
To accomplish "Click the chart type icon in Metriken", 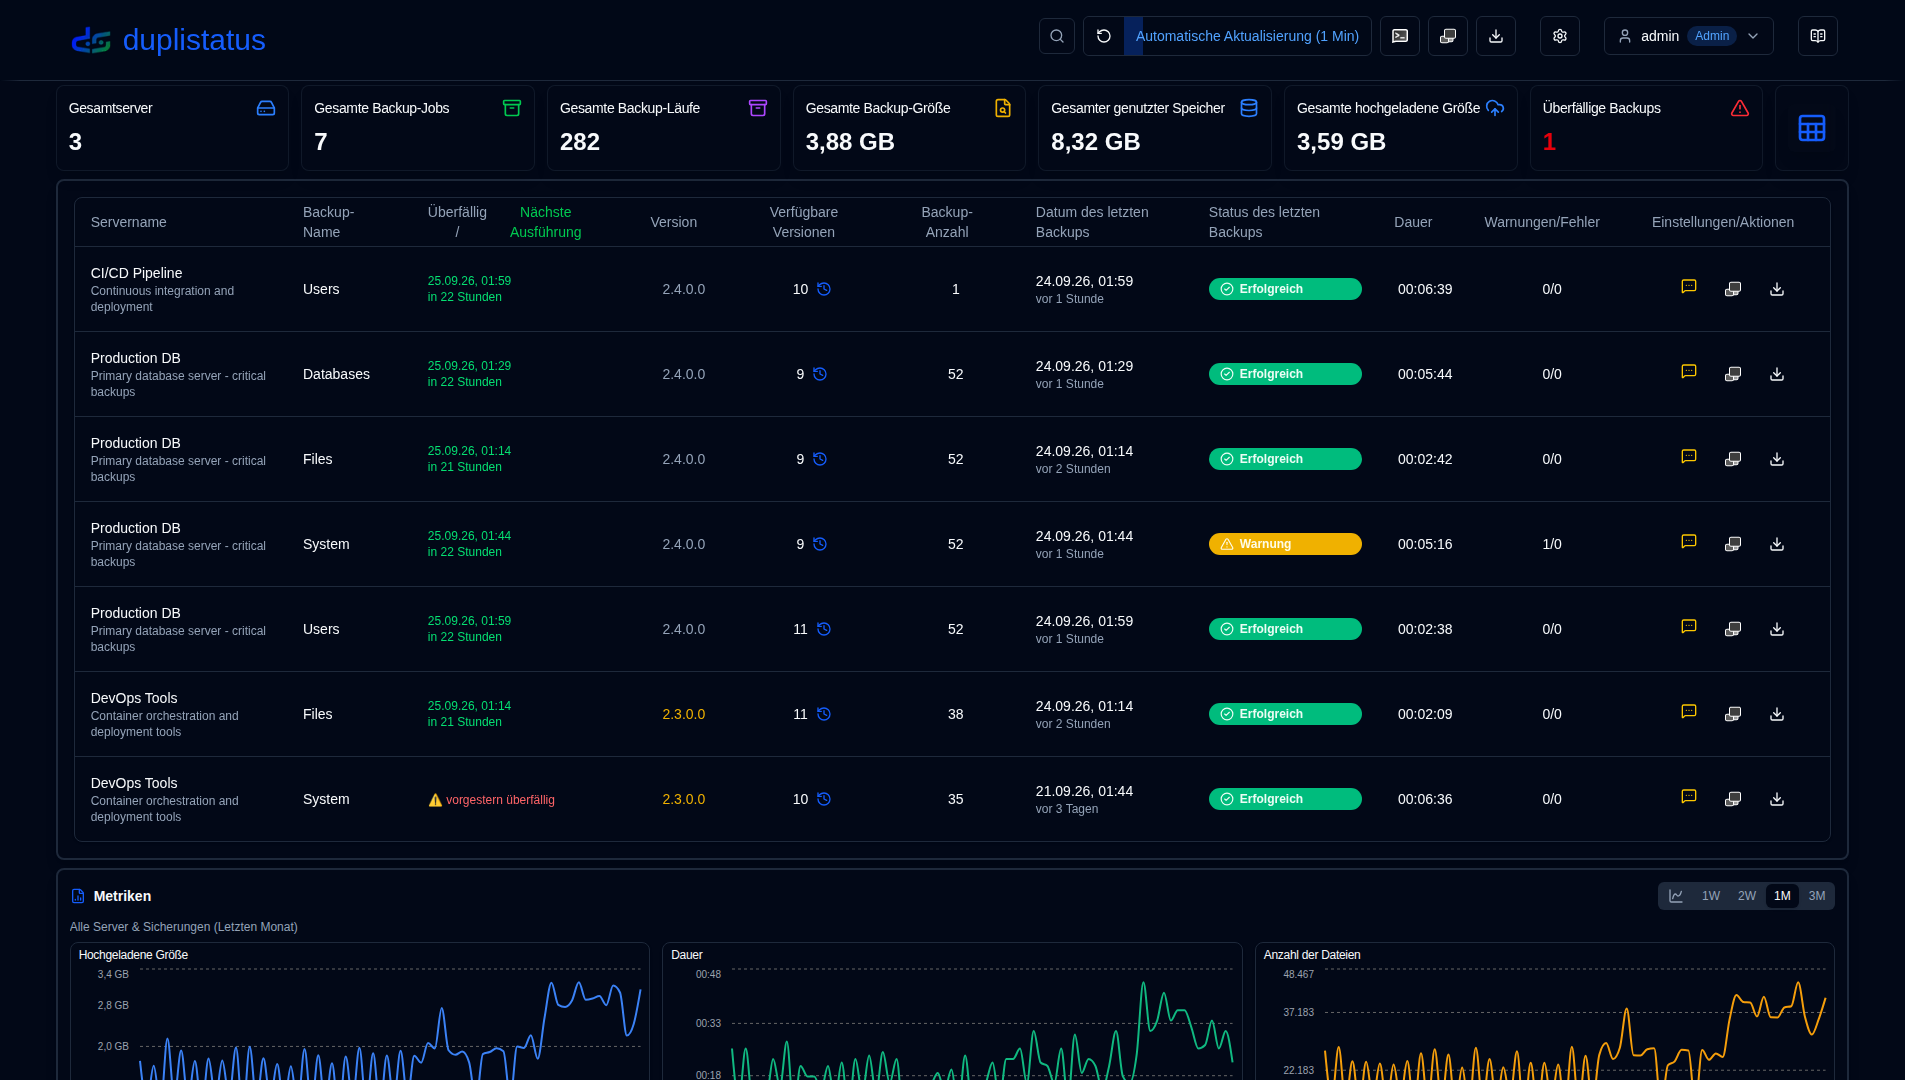I will click(x=1676, y=896).
